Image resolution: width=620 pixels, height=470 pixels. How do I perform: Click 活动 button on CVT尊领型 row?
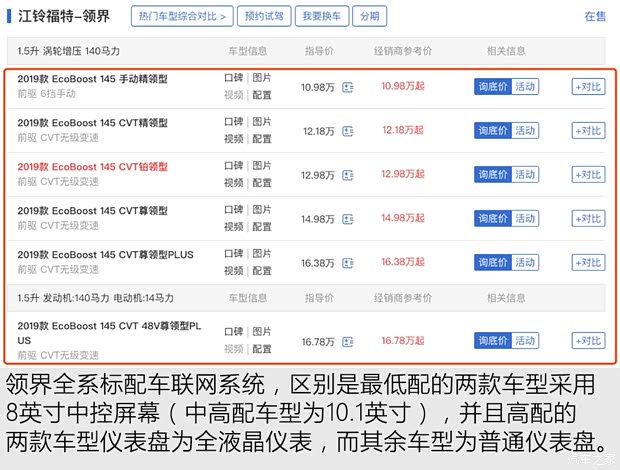525,219
